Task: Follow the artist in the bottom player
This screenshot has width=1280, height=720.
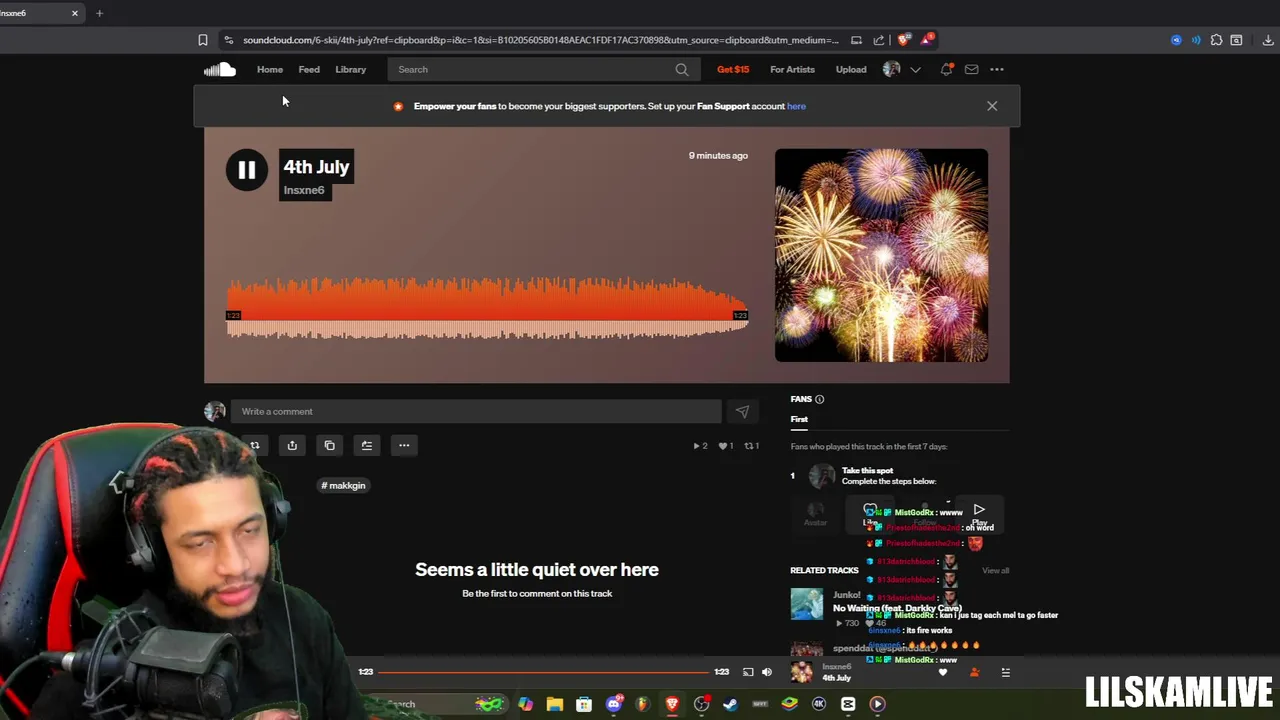Action: click(x=974, y=672)
